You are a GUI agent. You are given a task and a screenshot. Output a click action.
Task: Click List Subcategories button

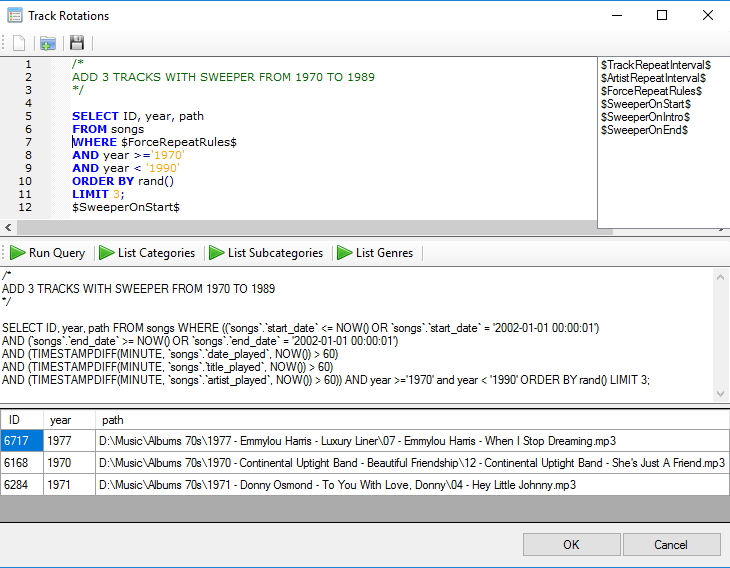(266, 253)
